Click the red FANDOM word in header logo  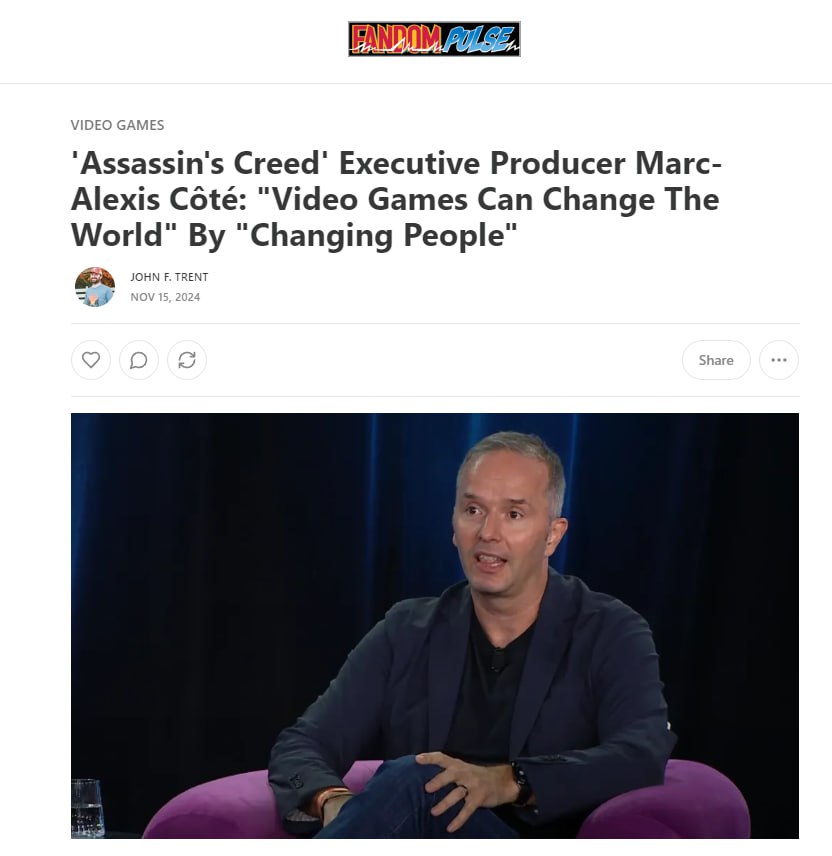395,39
